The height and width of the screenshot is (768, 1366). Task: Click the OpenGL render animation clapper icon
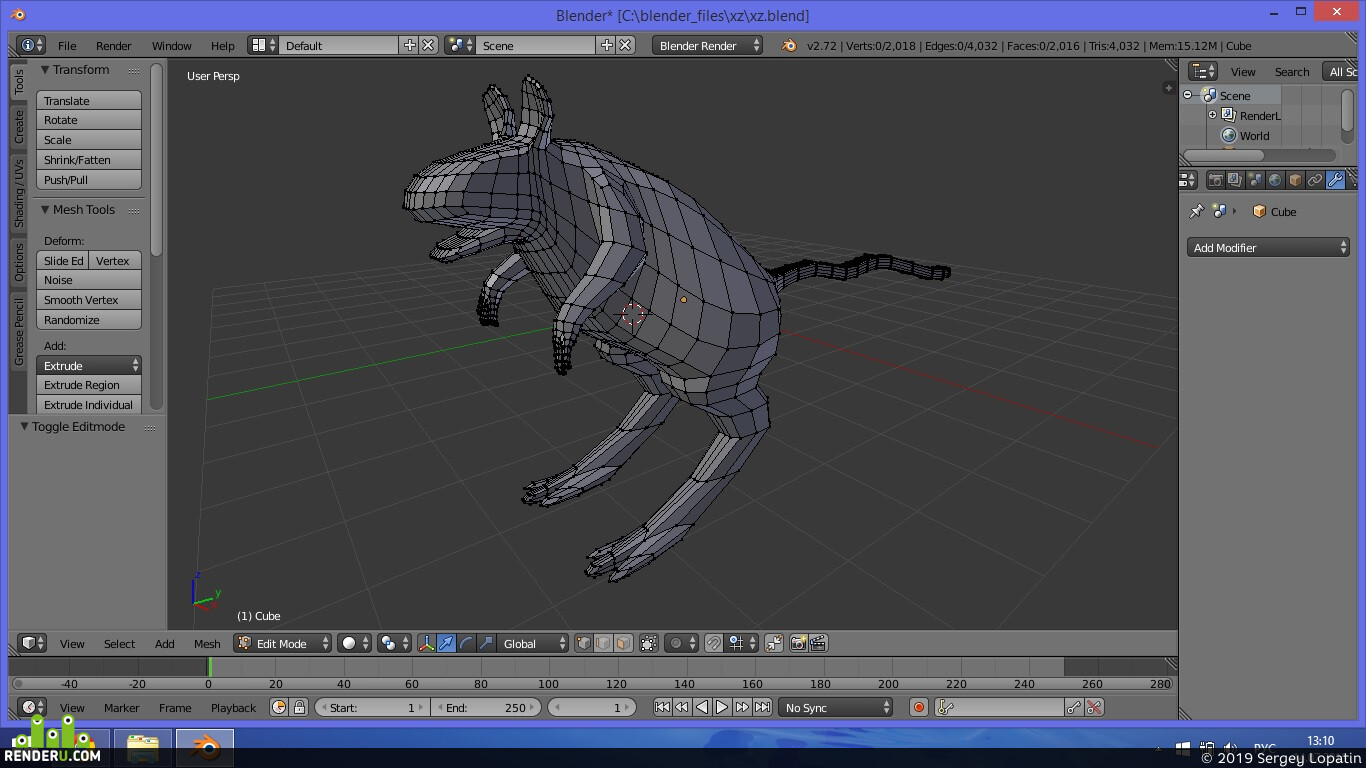click(818, 644)
